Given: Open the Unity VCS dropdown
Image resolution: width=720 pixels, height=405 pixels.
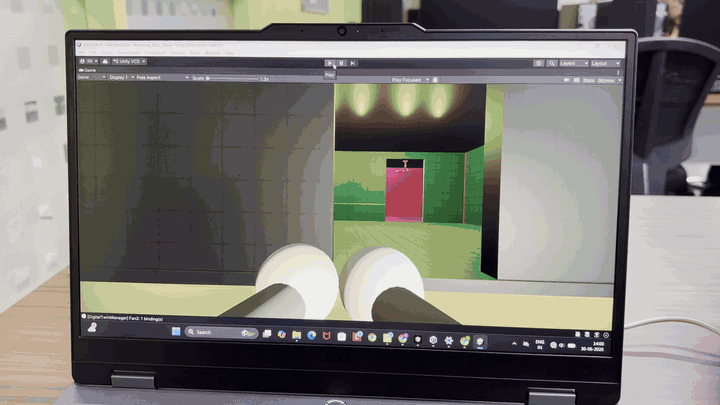Looking at the screenshot, I should point(129,61).
